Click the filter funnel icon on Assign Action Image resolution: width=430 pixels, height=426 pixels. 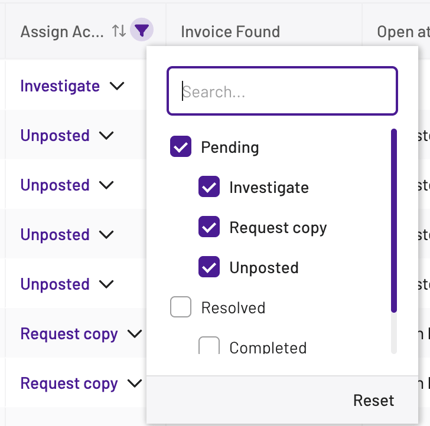pyautogui.click(x=142, y=30)
